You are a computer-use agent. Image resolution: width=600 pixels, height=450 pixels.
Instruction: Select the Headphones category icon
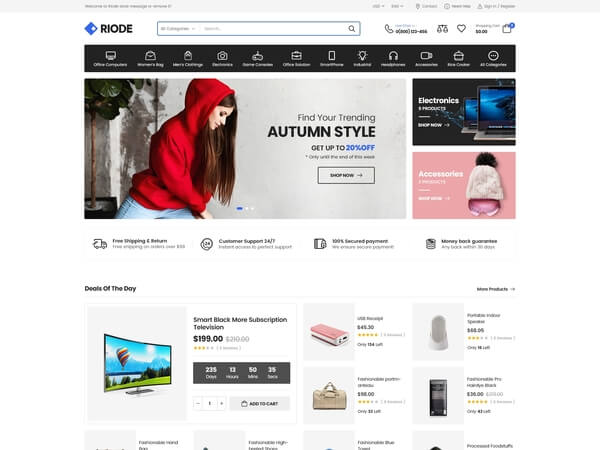pos(393,55)
